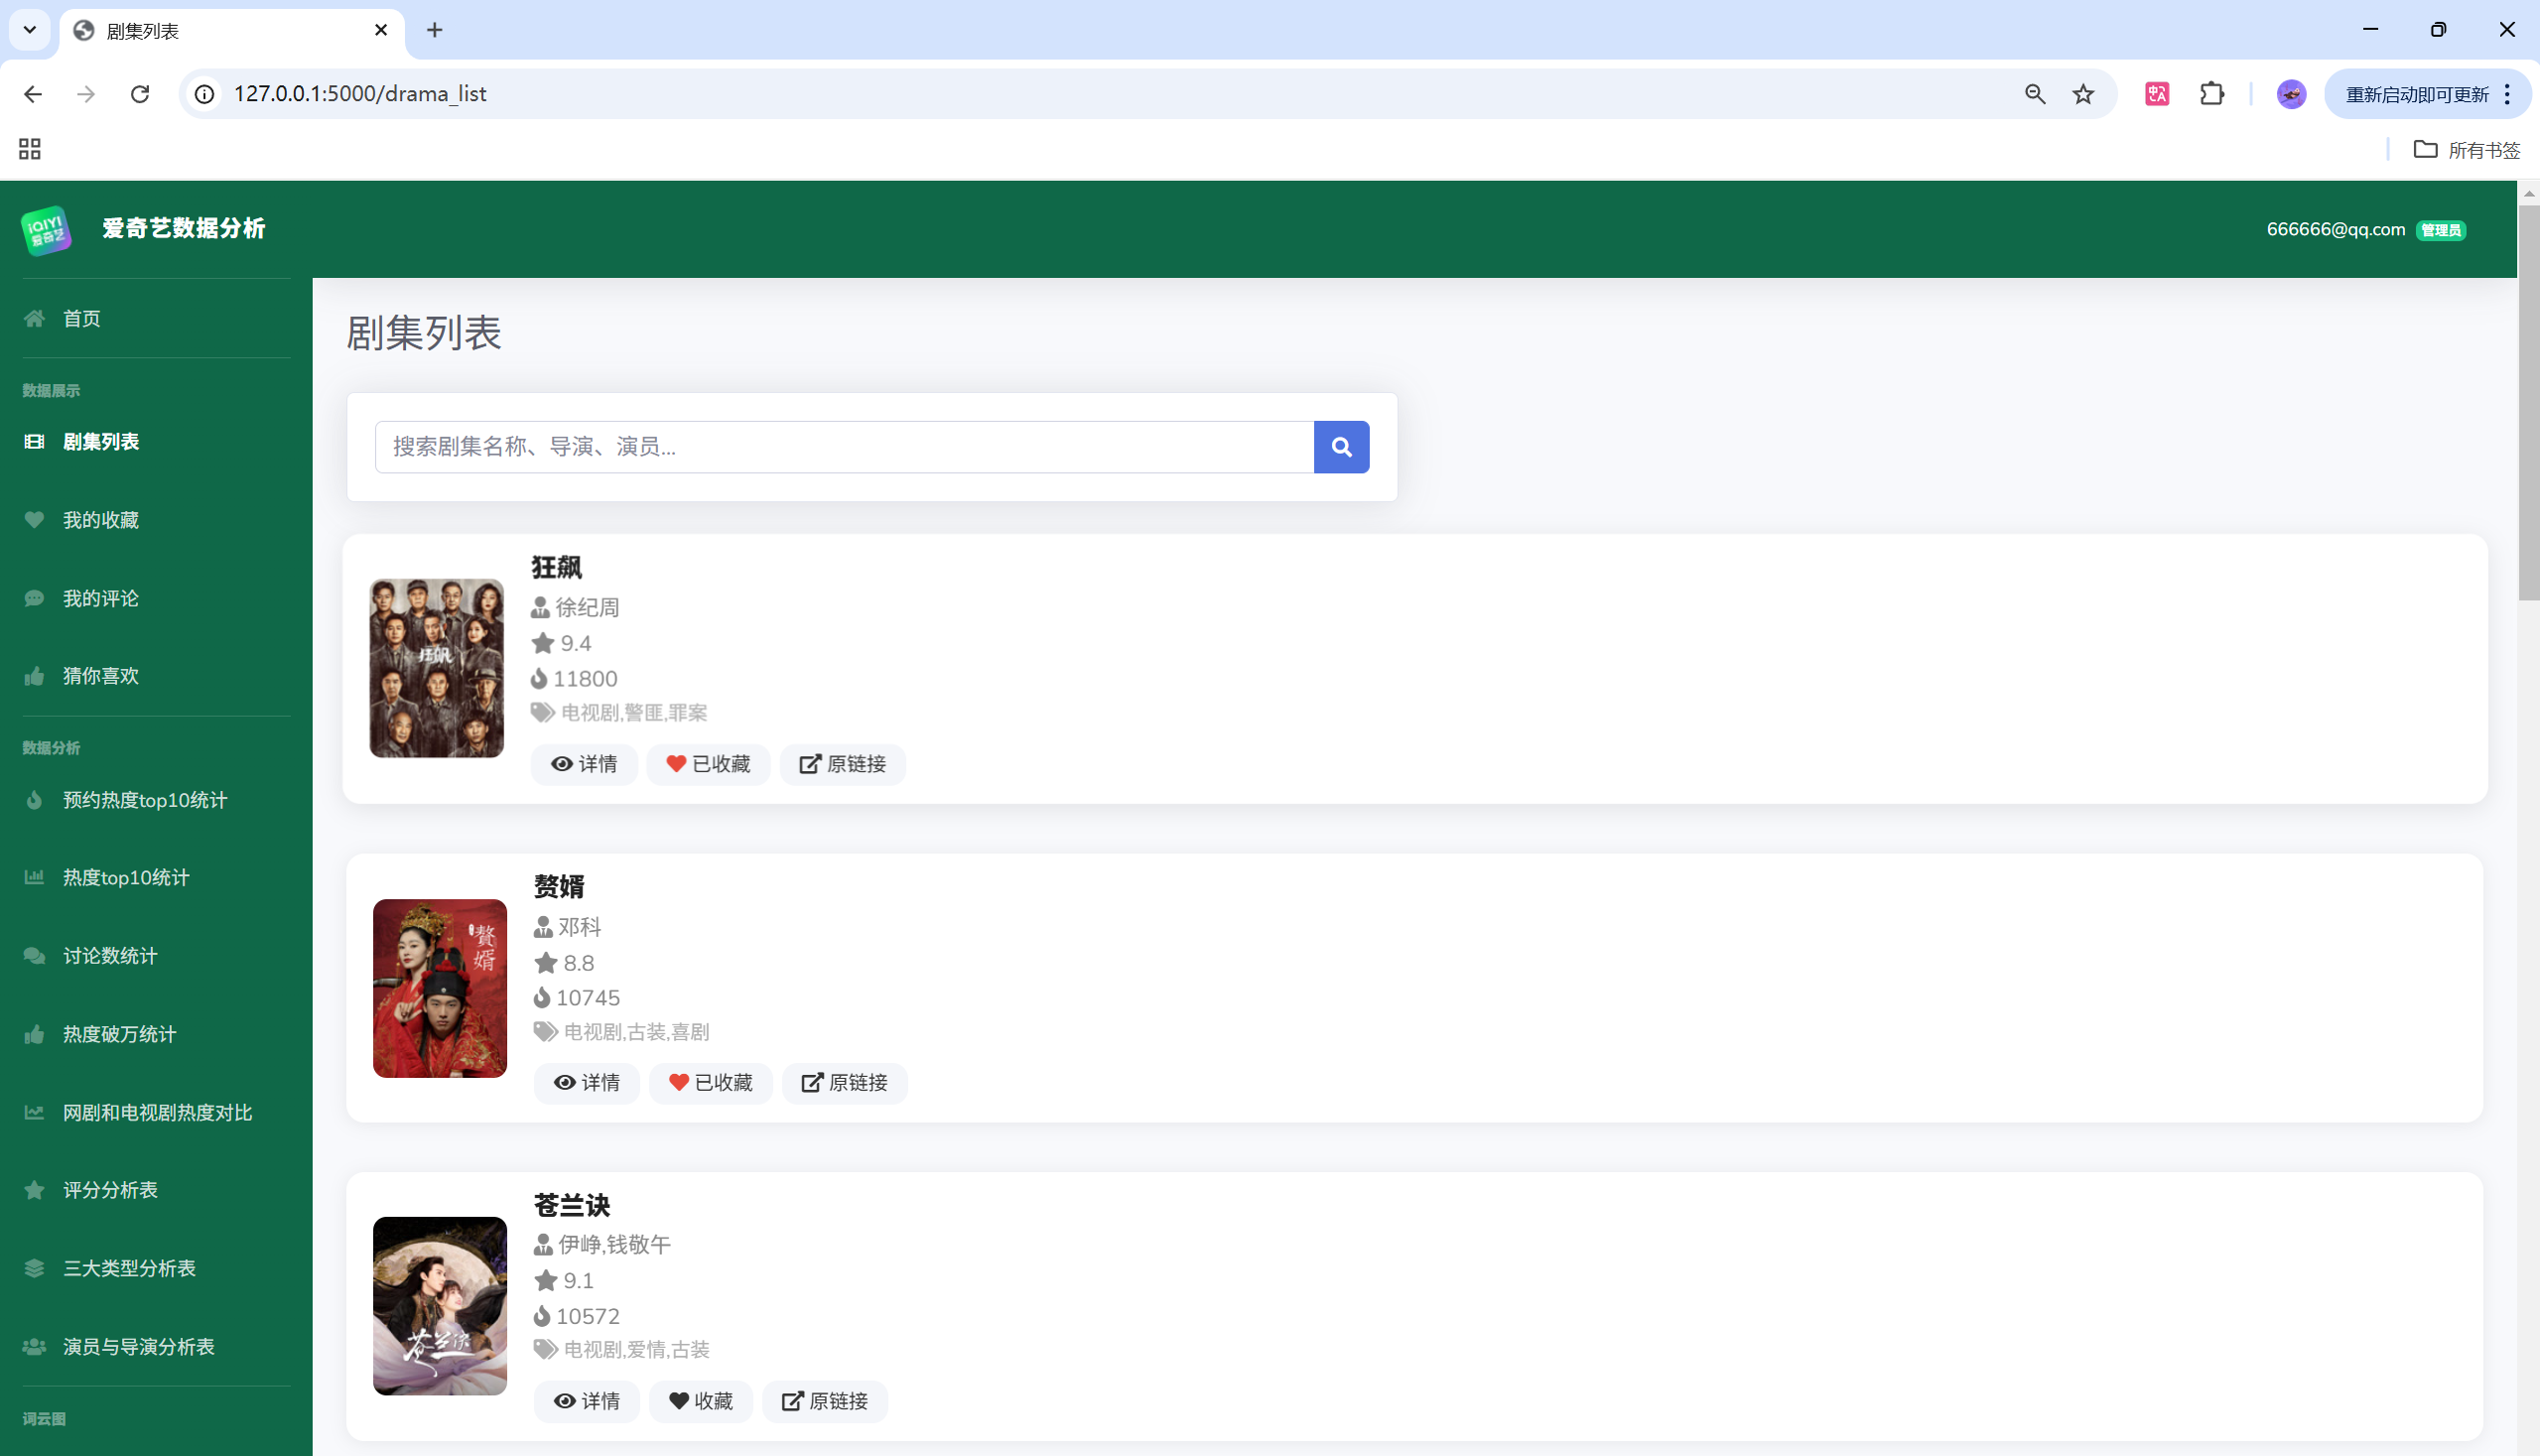Open Chrome three-dot menu
The width and height of the screenshot is (2540, 1456).
pos(2507,94)
